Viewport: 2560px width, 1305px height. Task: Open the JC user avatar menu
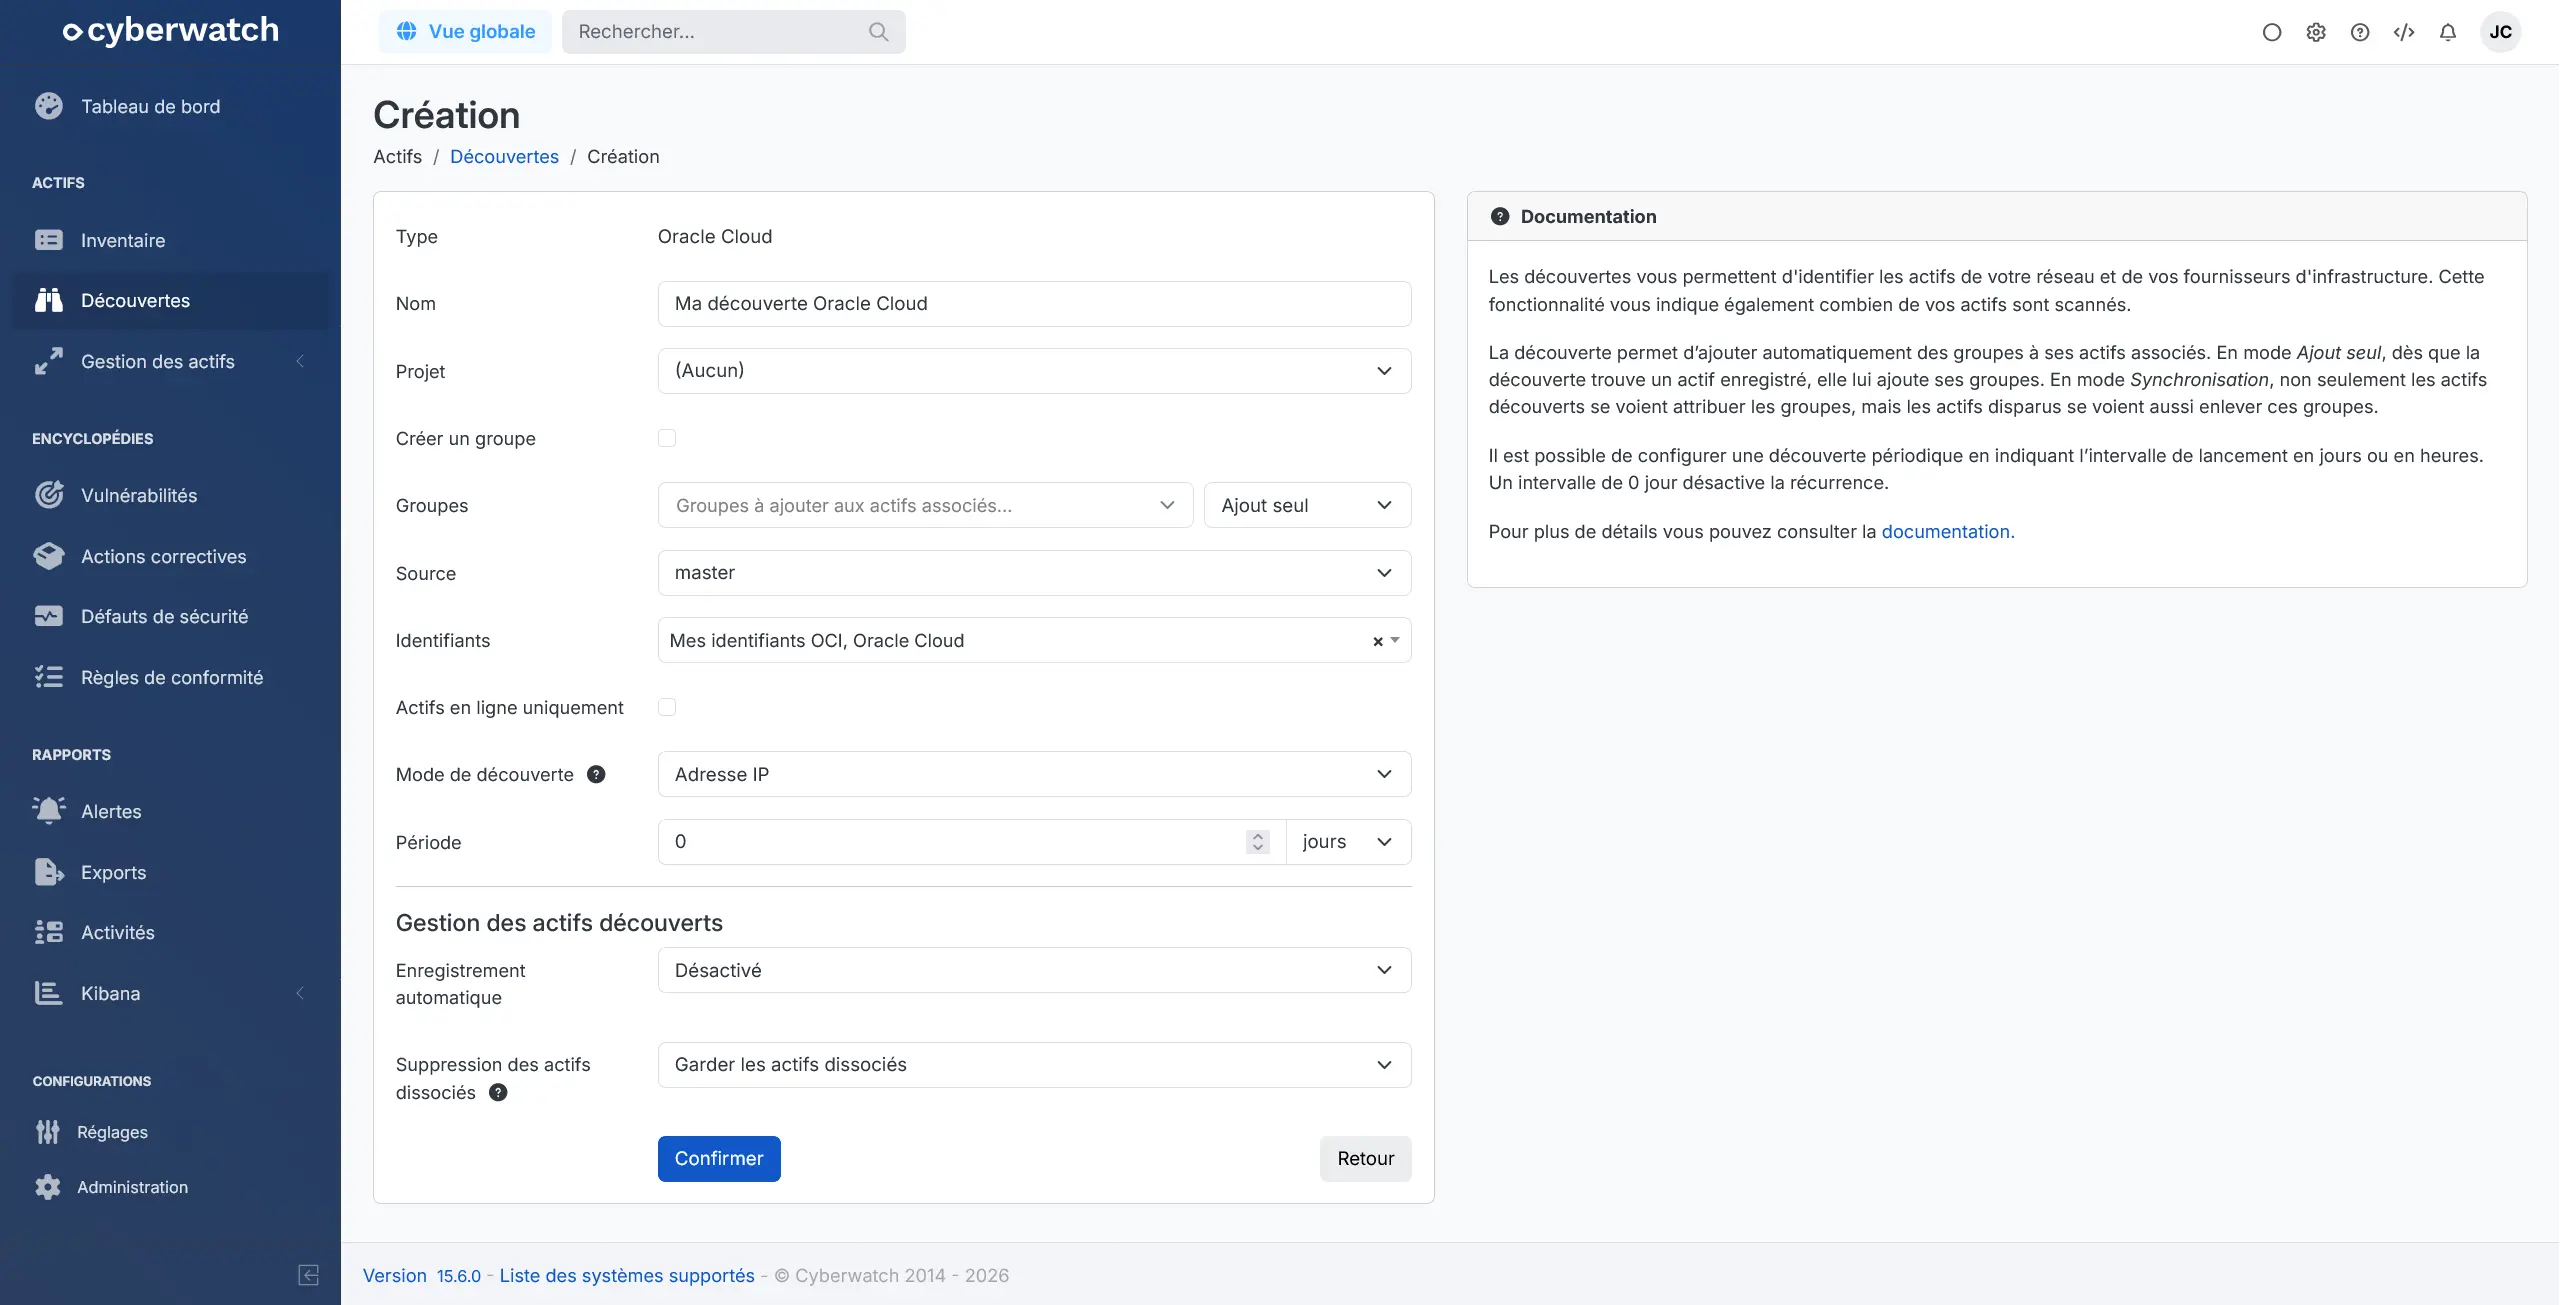point(2499,32)
